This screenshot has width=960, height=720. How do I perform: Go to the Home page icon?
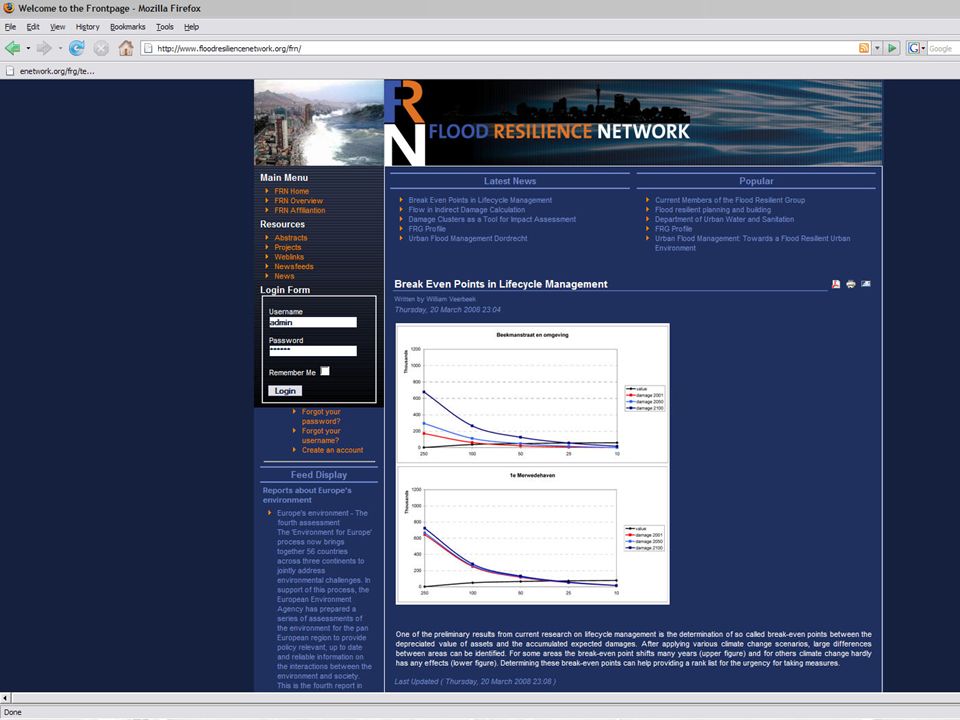pyautogui.click(x=126, y=48)
